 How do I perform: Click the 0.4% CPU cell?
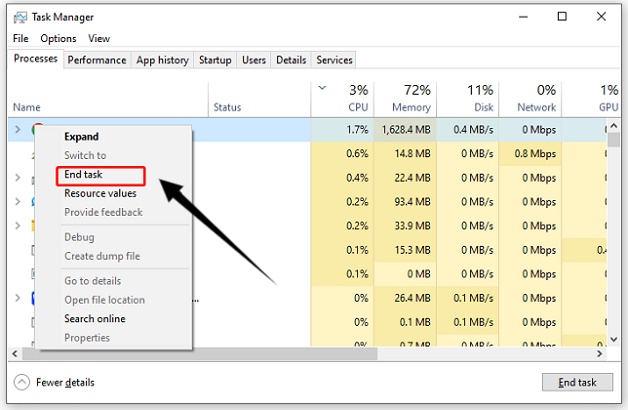tap(342, 177)
